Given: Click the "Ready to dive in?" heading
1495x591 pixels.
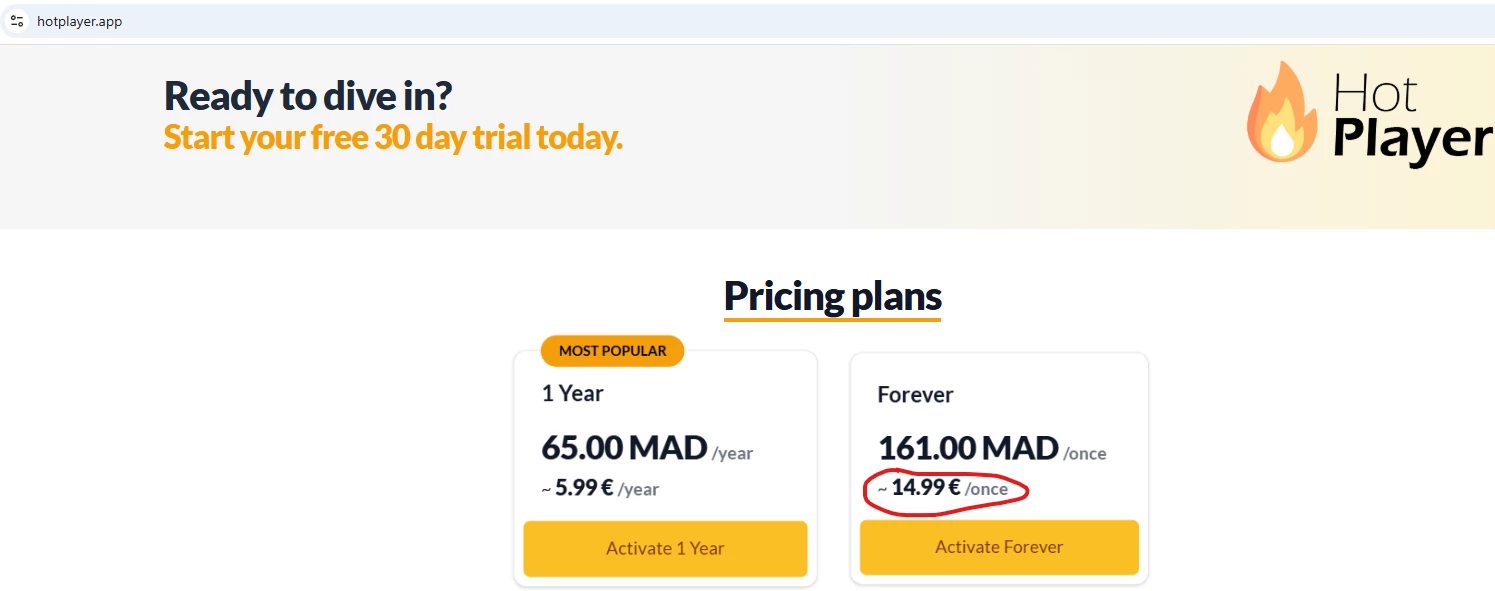Looking at the screenshot, I should tap(308, 96).
